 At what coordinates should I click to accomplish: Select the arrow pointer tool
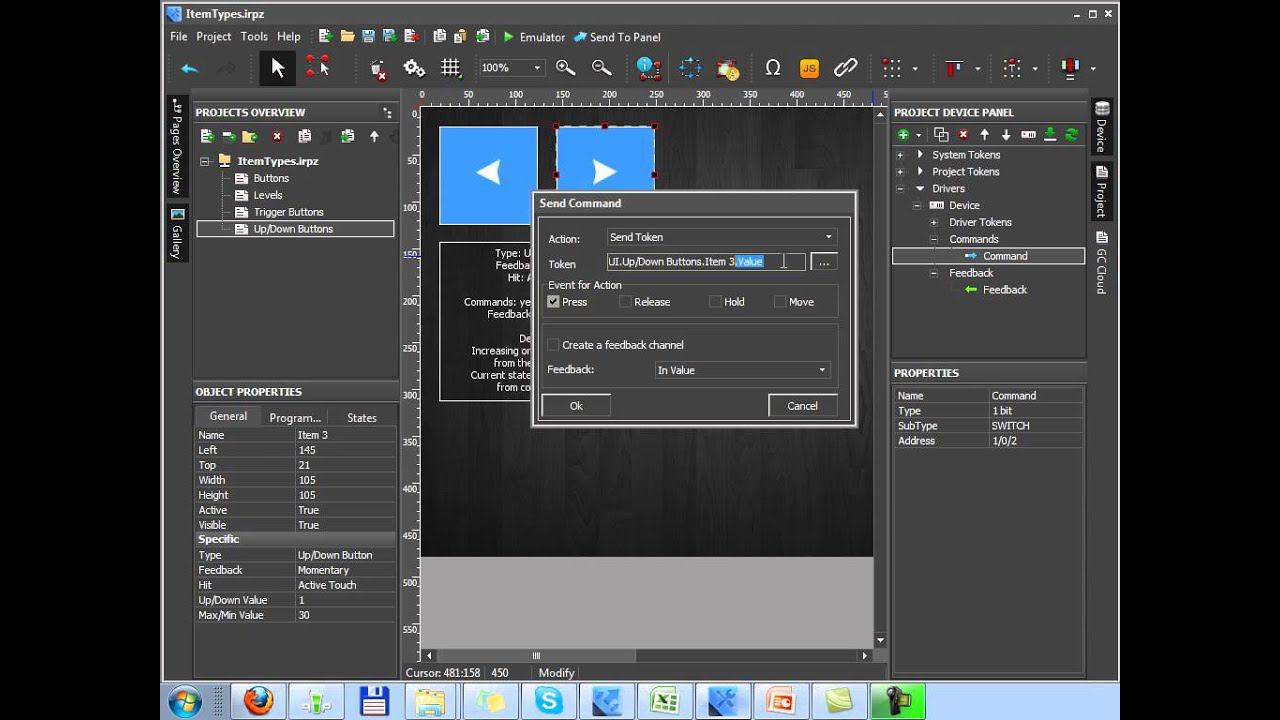[278, 68]
